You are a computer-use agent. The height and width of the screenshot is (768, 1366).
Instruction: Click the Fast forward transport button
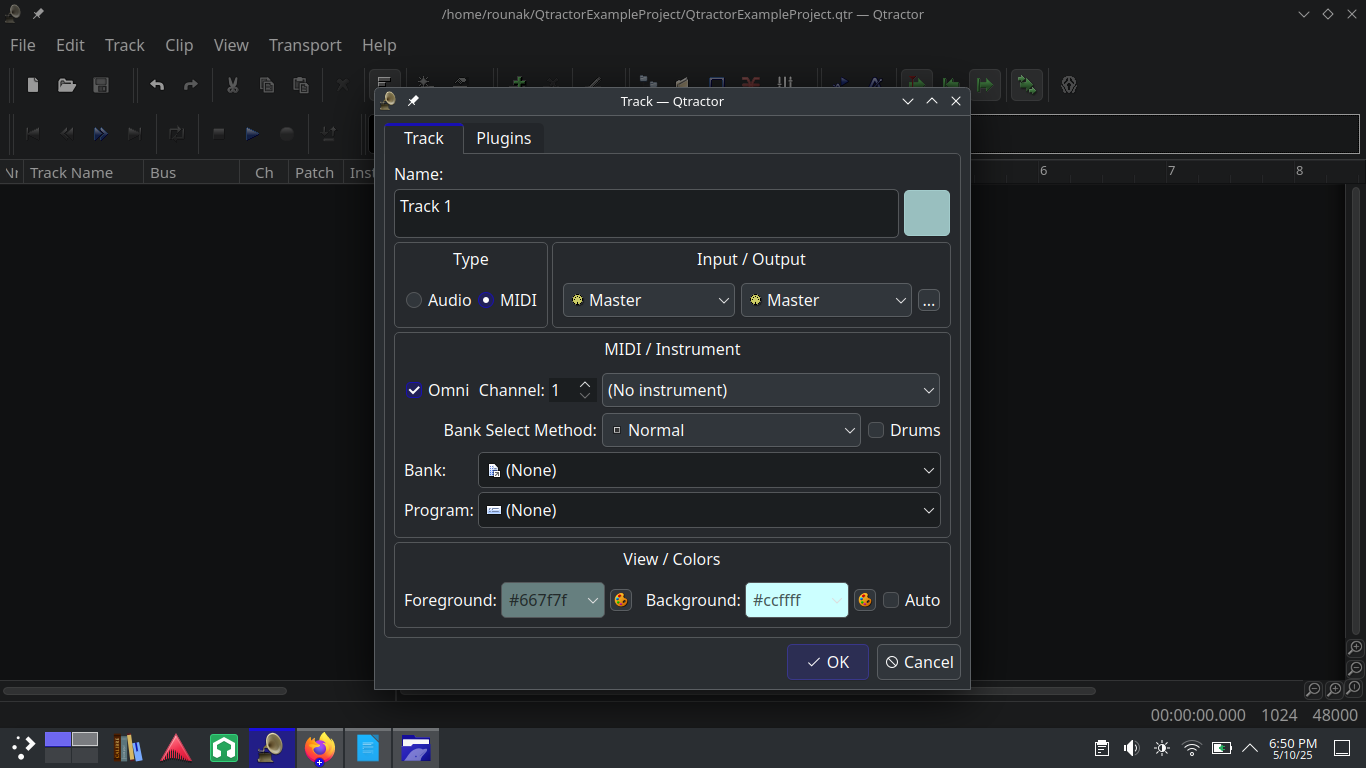click(x=101, y=133)
